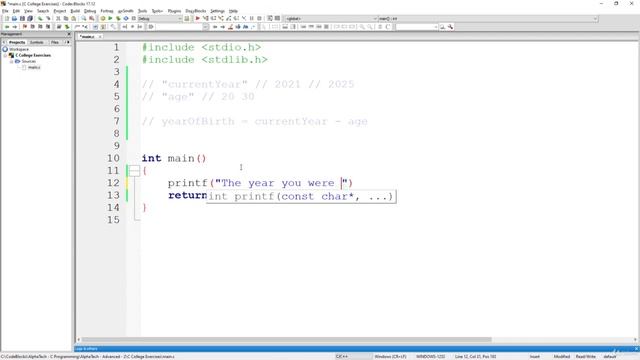The height and width of the screenshot is (360, 640).
Task: Open the Search menu
Action: point(43,11)
